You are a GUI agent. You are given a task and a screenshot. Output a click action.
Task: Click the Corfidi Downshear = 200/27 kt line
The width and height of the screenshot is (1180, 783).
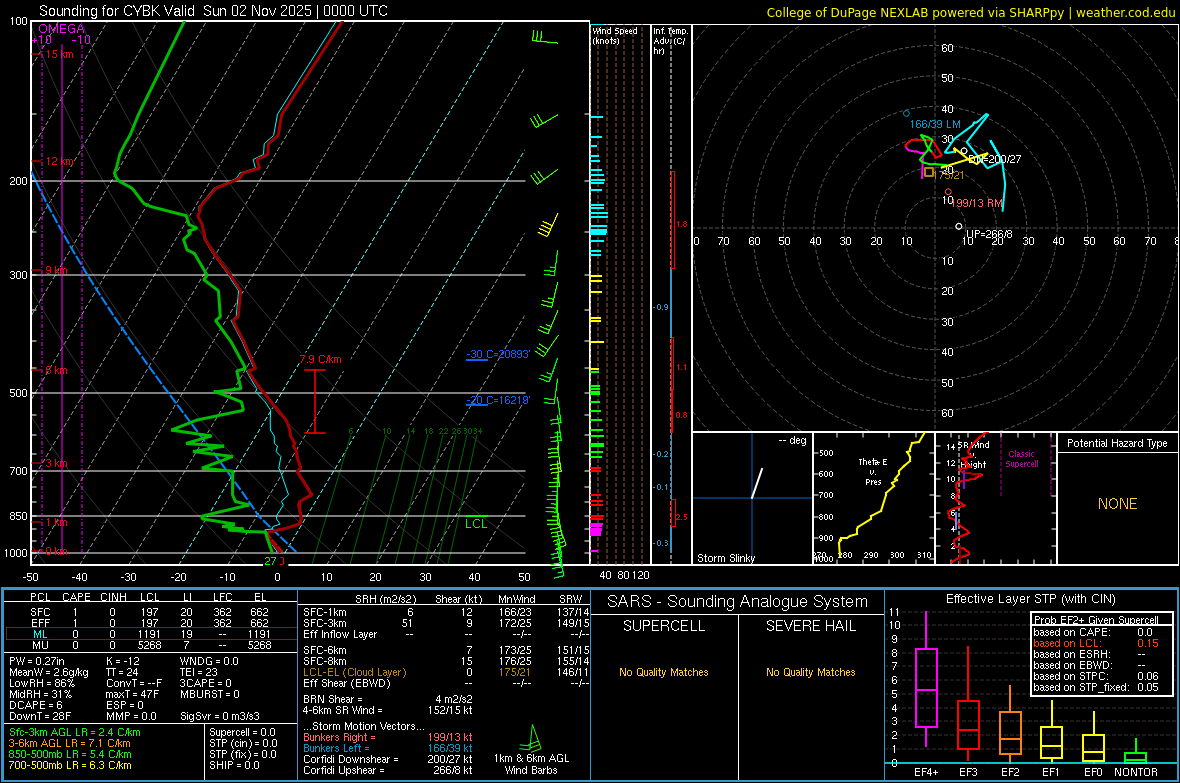pos(388,759)
